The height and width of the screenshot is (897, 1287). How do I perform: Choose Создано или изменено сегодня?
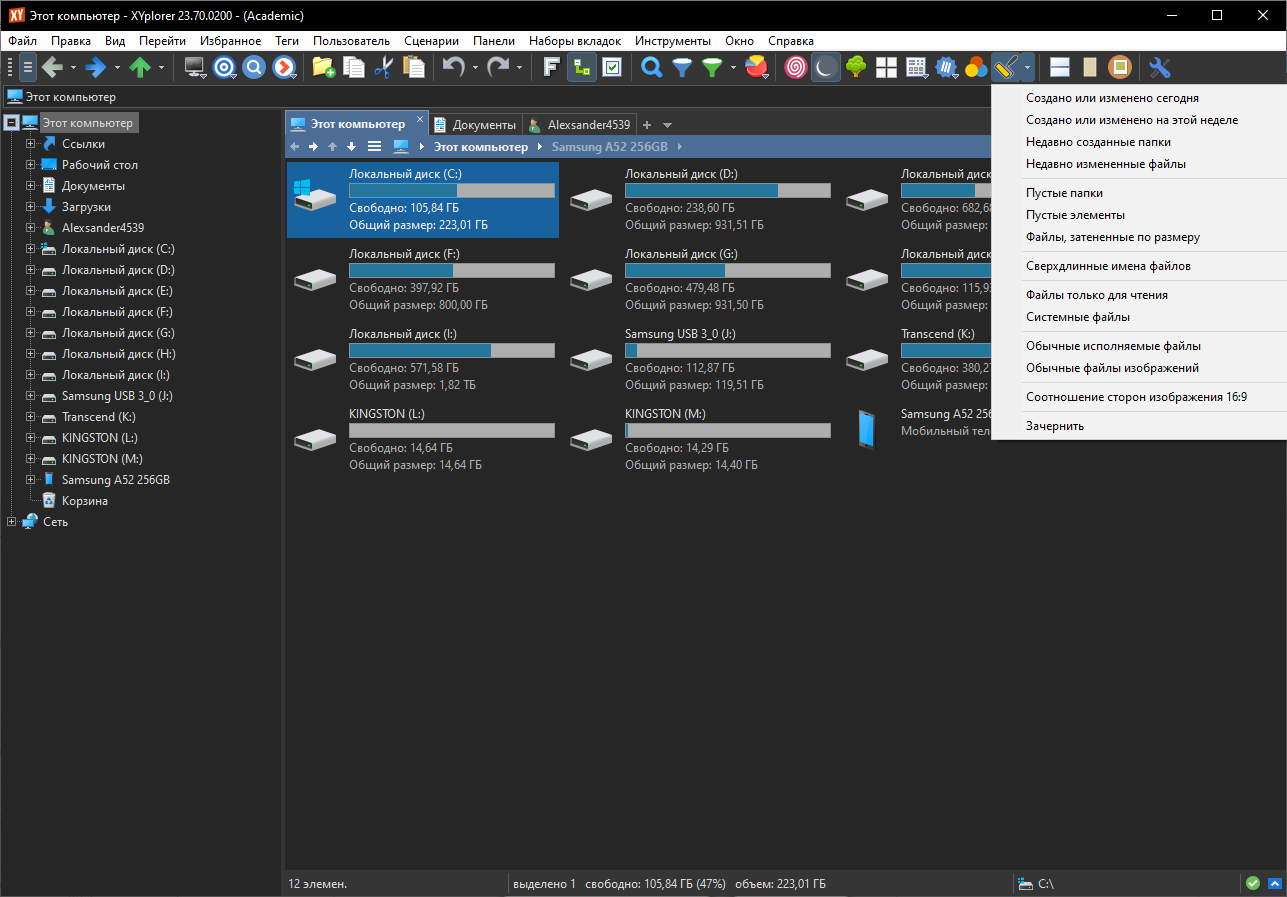1112,98
